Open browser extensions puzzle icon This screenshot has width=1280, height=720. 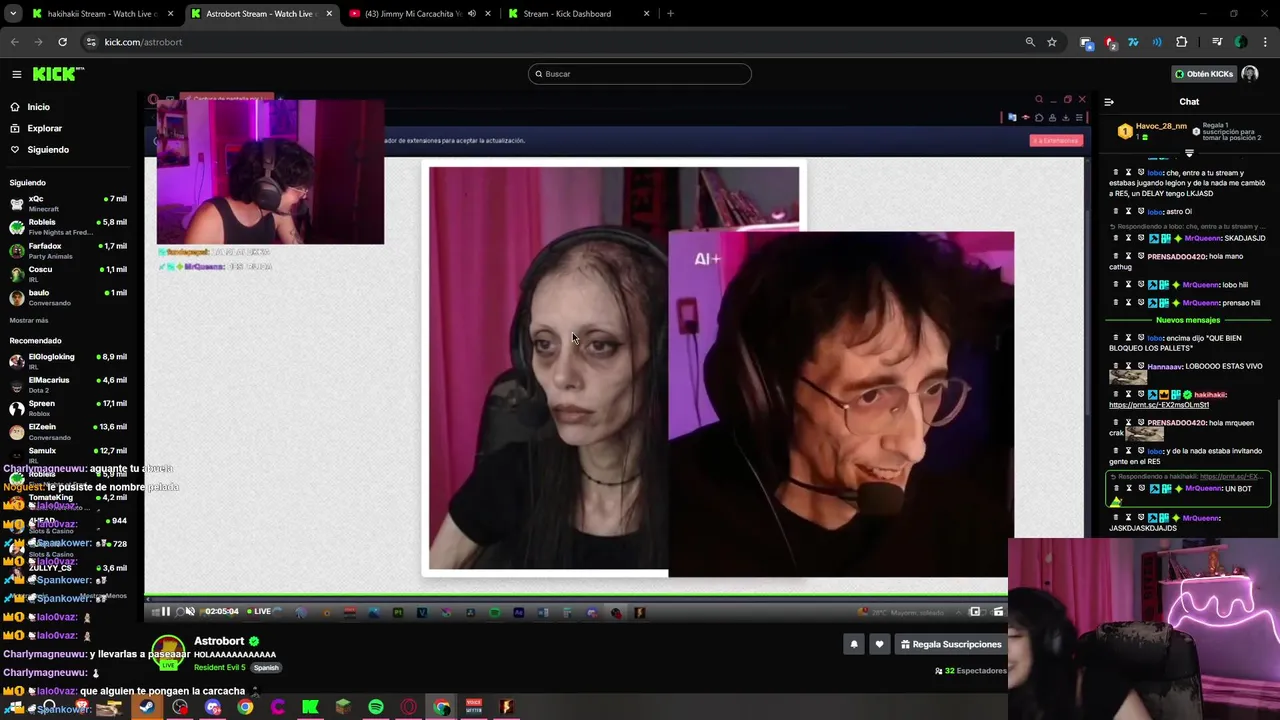point(1182,42)
